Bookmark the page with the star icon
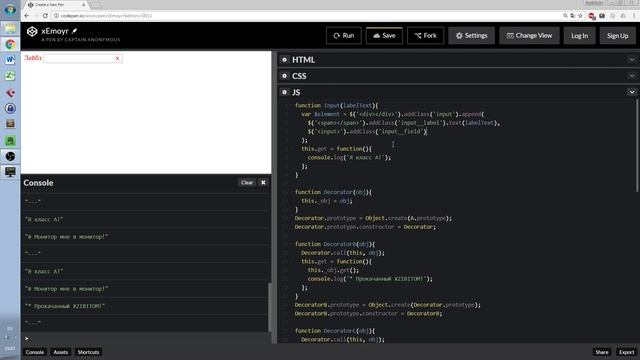The width and height of the screenshot is (640, 360). click(580, 16)
